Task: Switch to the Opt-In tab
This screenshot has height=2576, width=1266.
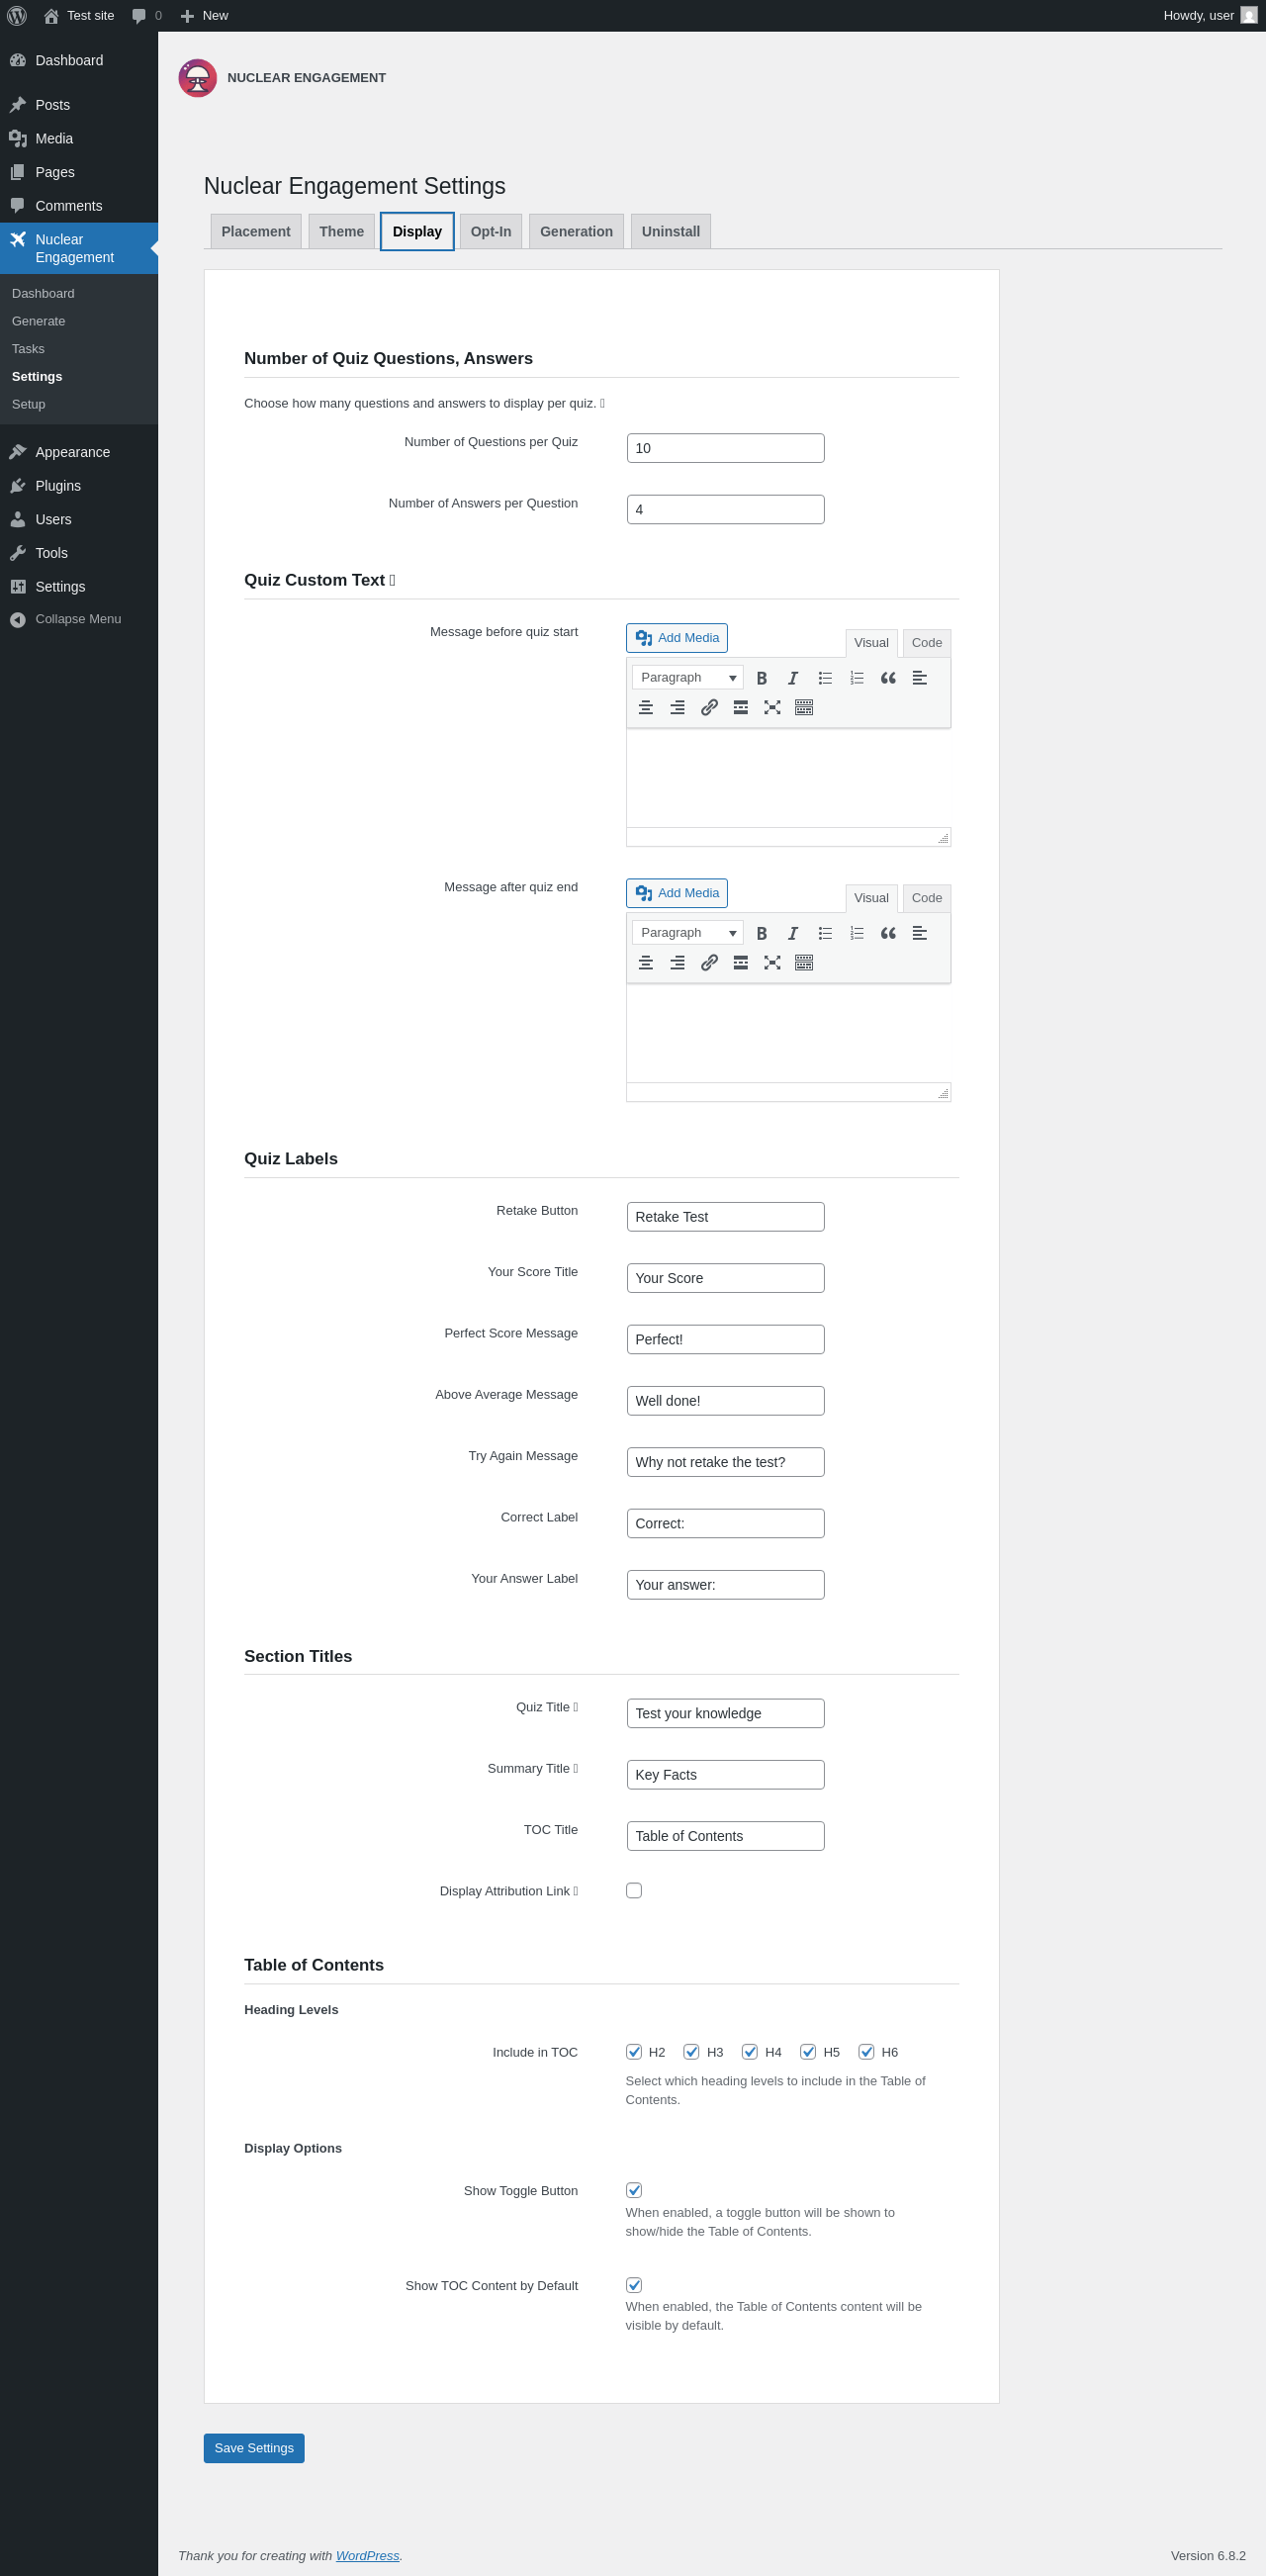Action: 491,232
